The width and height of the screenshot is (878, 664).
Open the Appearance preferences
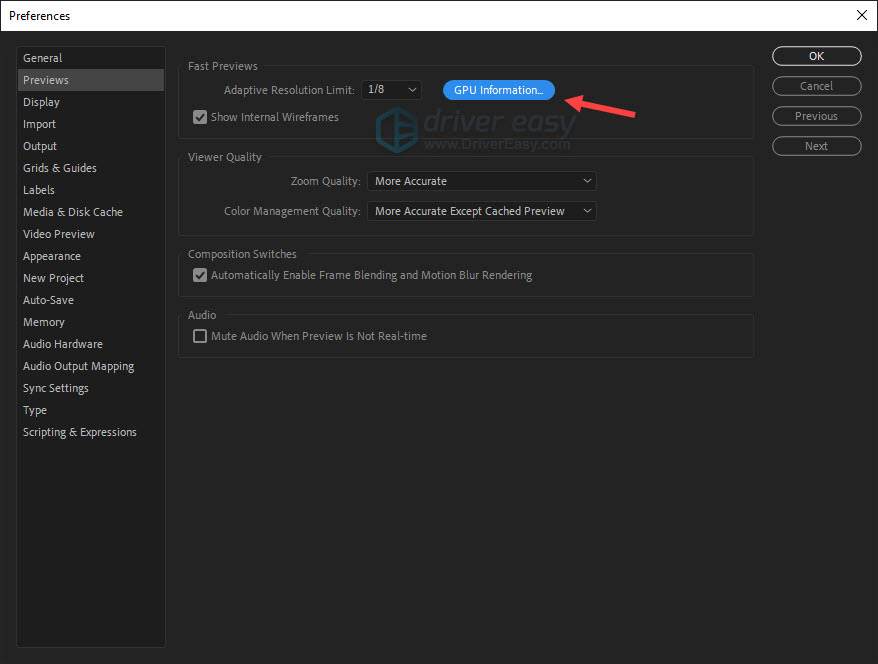coord(51,255)
